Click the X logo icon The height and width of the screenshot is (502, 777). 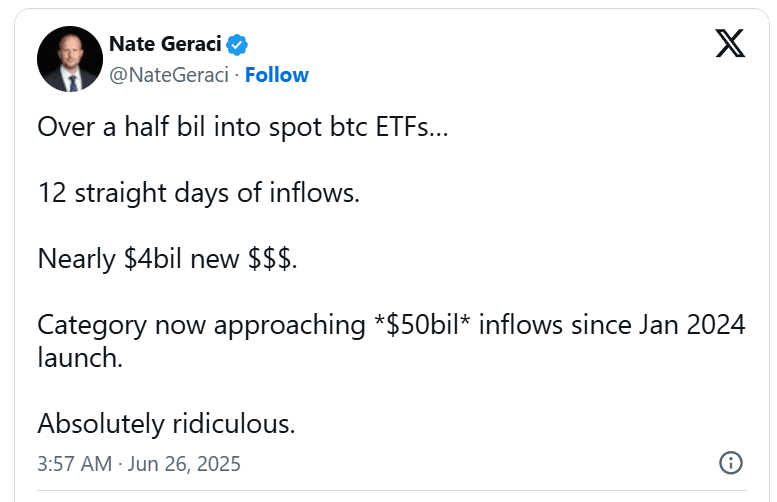[x=730, y=44]
